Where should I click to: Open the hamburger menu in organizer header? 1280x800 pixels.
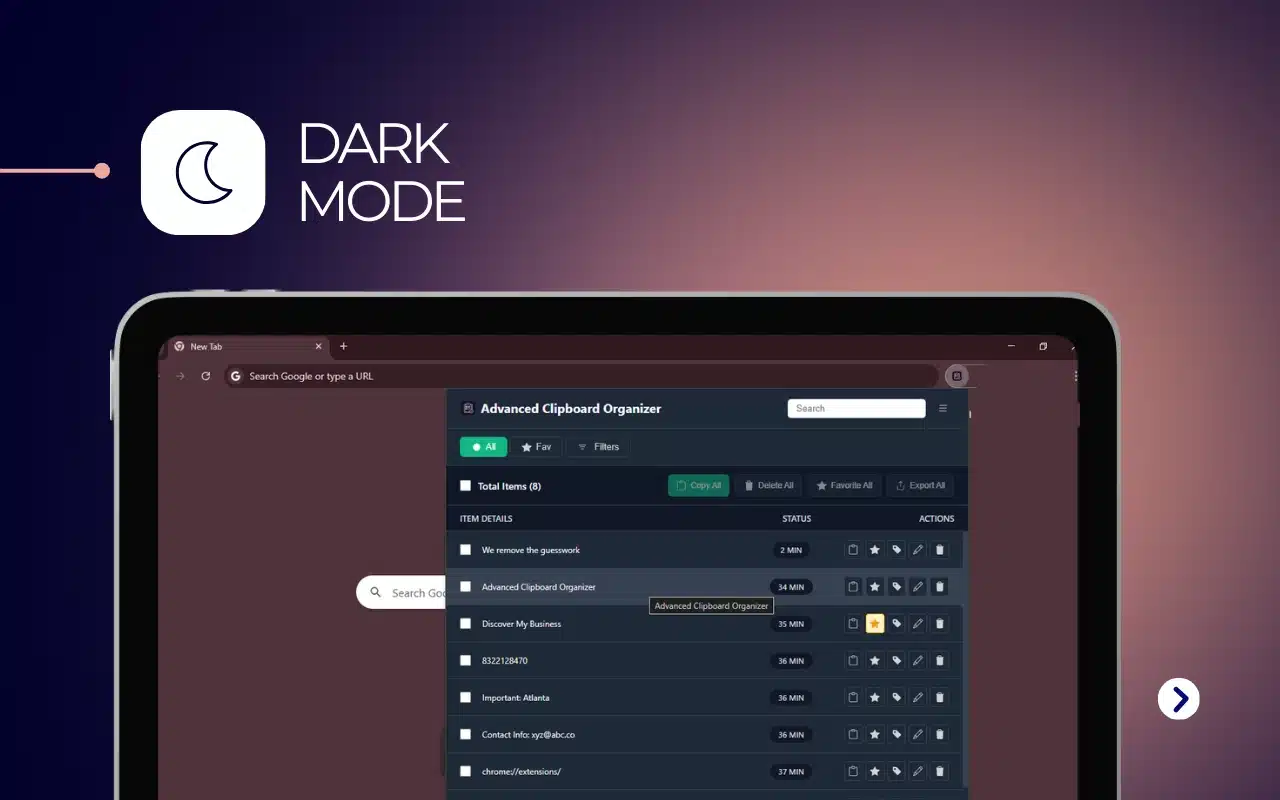pos(943,408)
